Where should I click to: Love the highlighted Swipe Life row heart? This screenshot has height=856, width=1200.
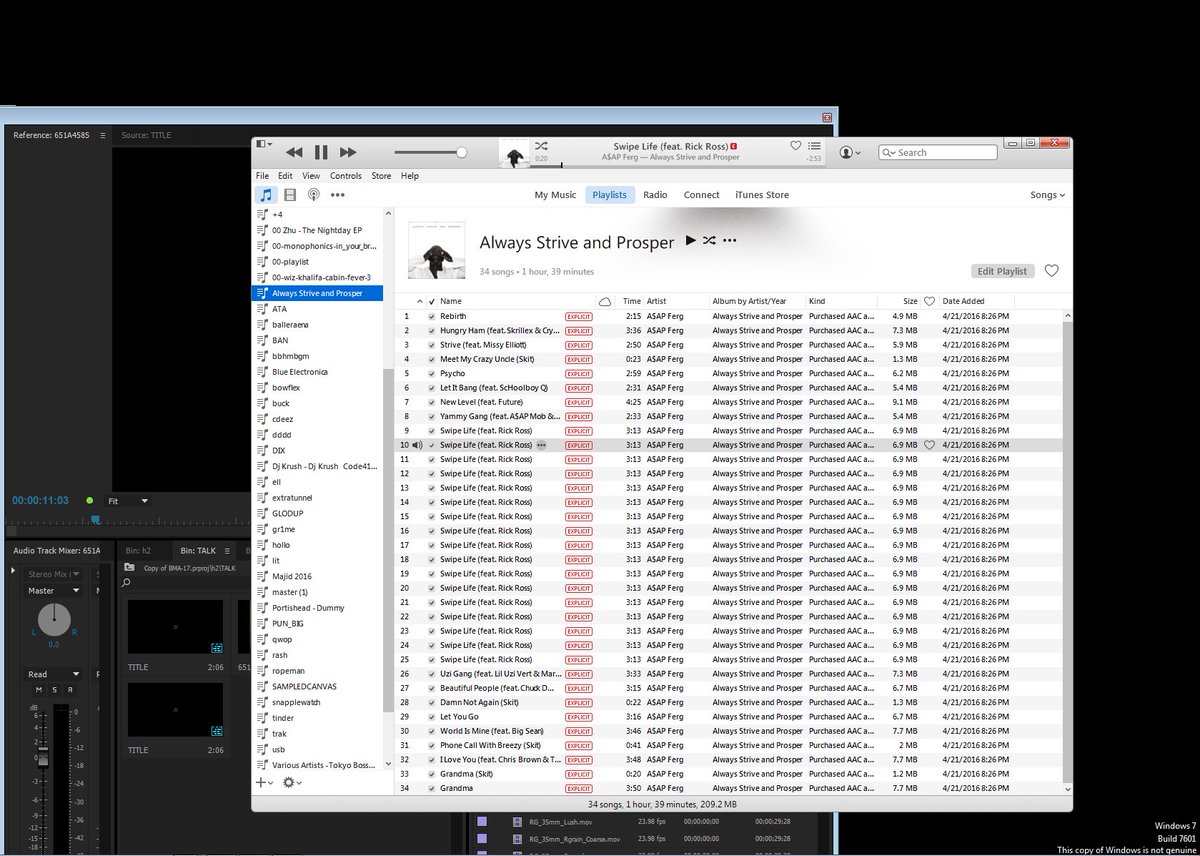click(929, 445)
